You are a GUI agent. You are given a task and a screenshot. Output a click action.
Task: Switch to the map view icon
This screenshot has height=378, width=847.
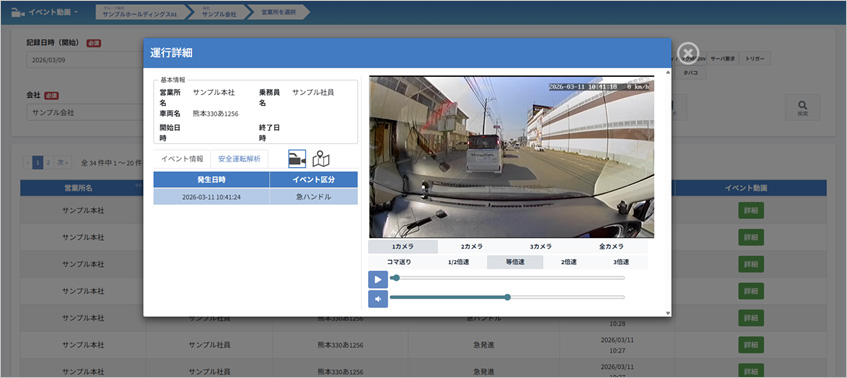pos(321,159)
